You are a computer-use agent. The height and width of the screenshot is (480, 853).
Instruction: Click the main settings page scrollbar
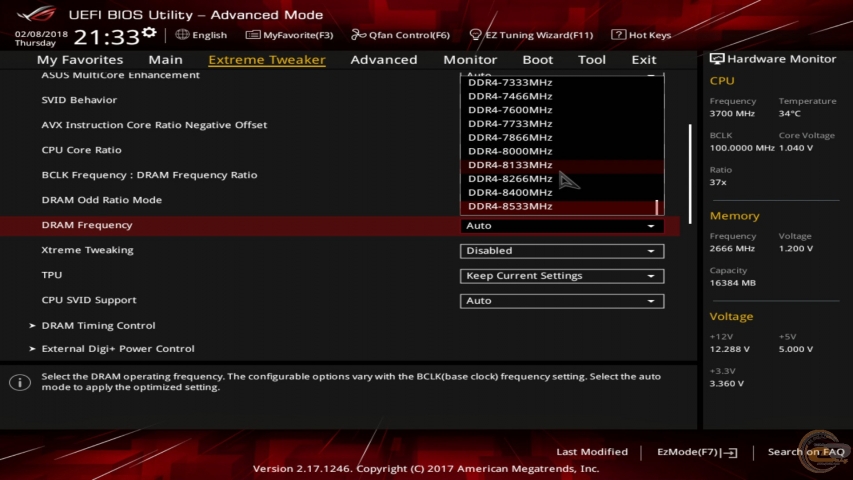tap(690, 174)
